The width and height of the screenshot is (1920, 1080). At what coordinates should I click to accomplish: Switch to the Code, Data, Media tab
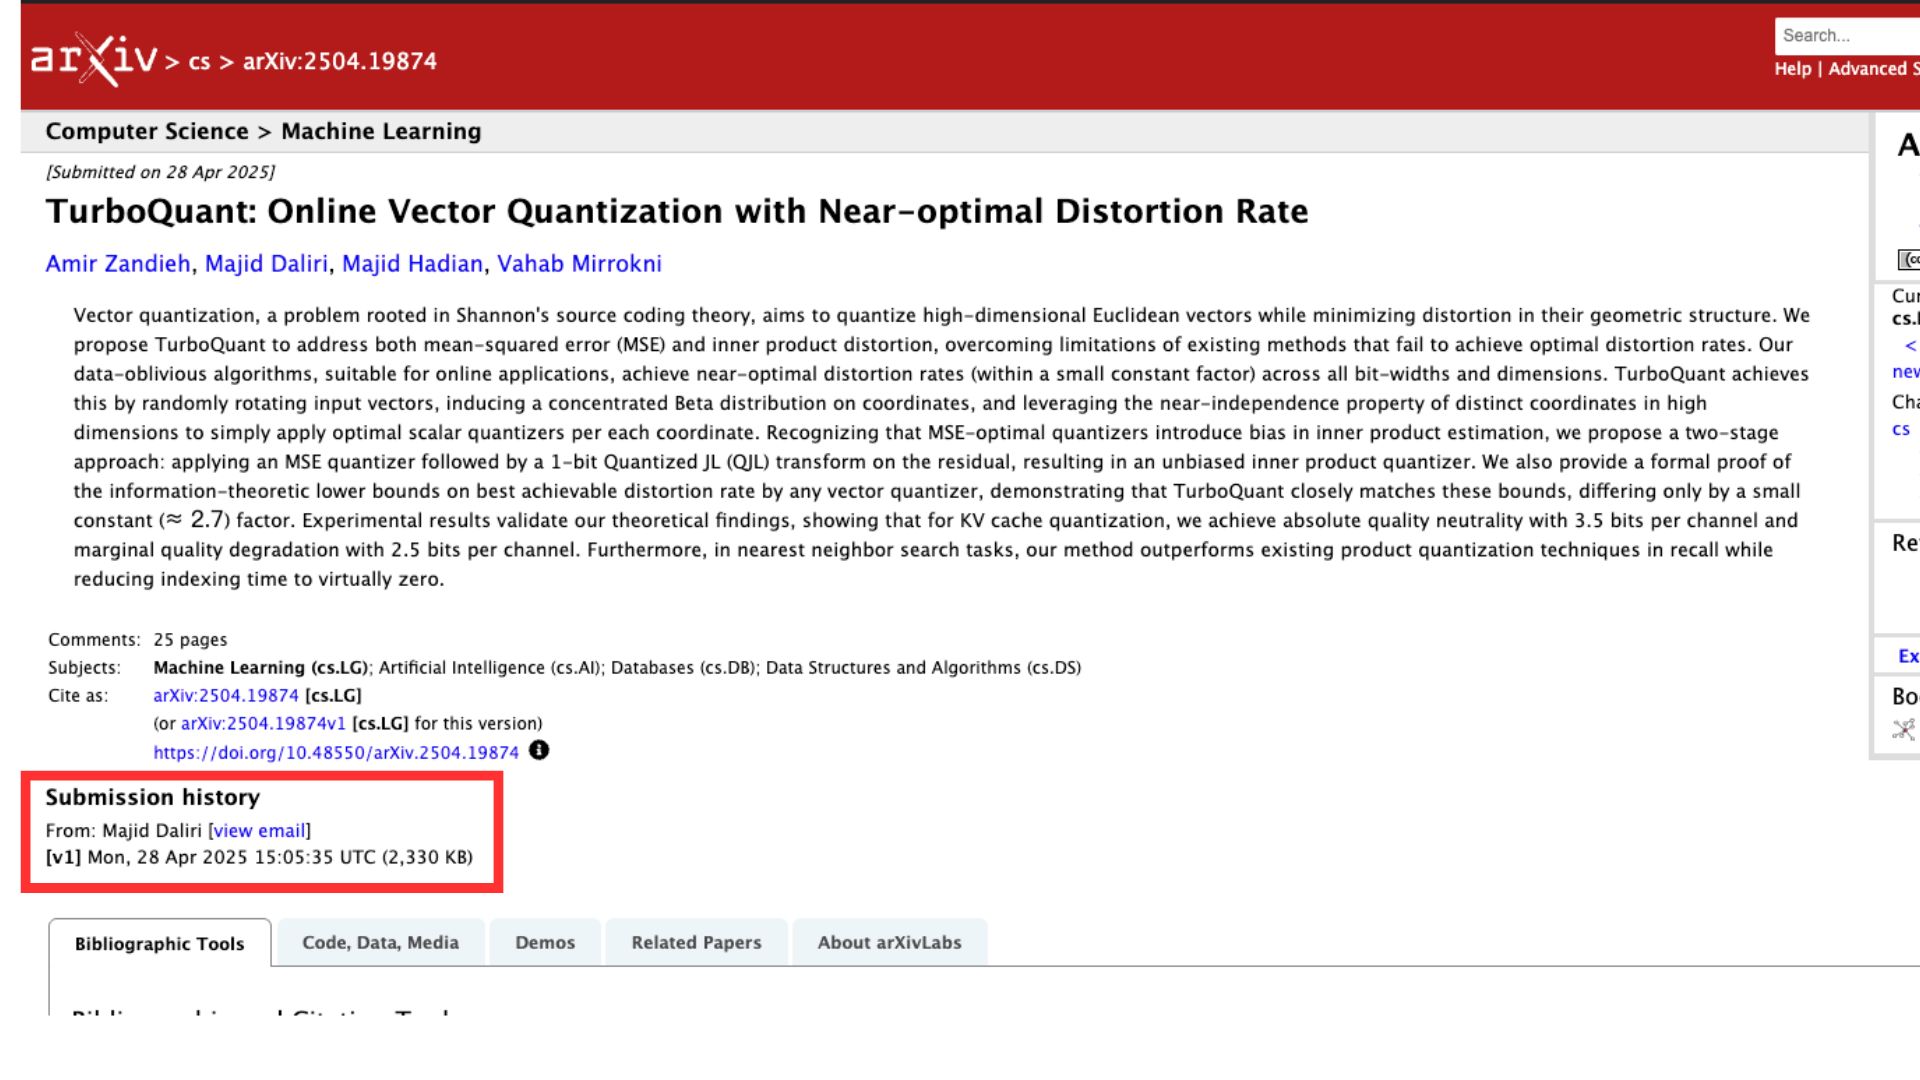tap(381, 942)
